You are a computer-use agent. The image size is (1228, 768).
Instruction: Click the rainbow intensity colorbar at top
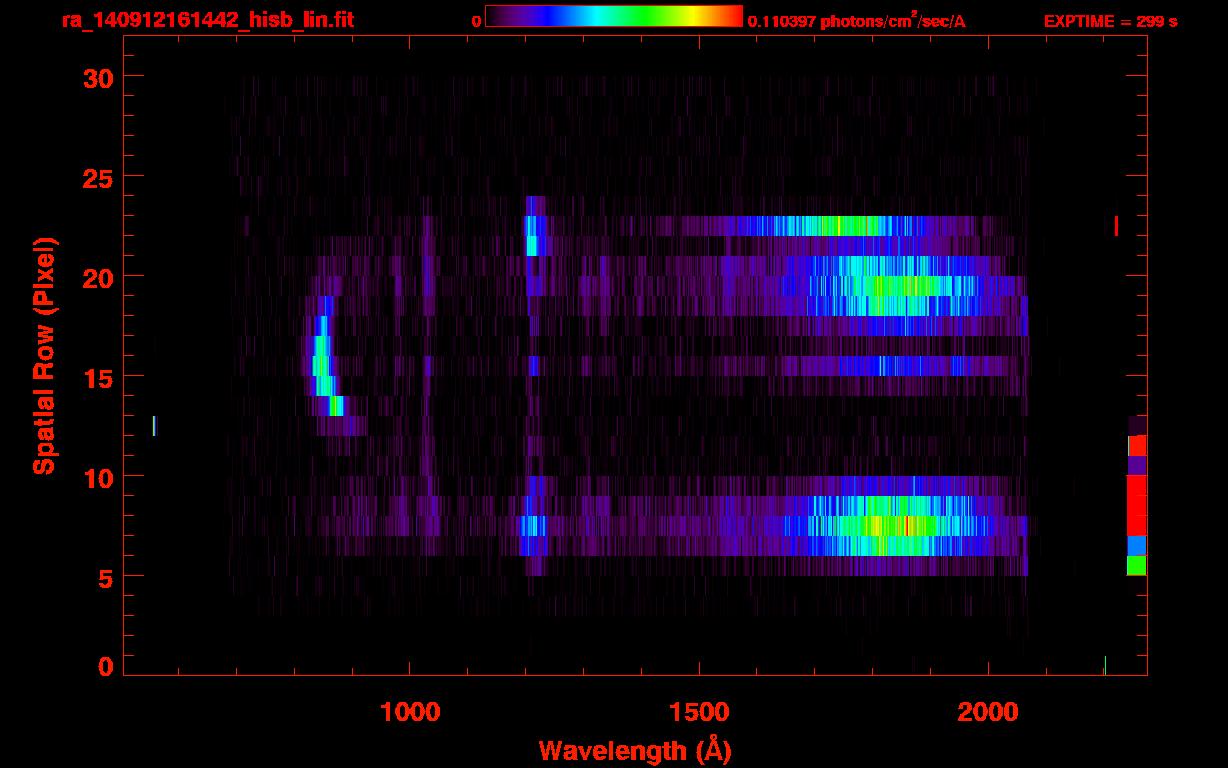(x=614, y=17)
